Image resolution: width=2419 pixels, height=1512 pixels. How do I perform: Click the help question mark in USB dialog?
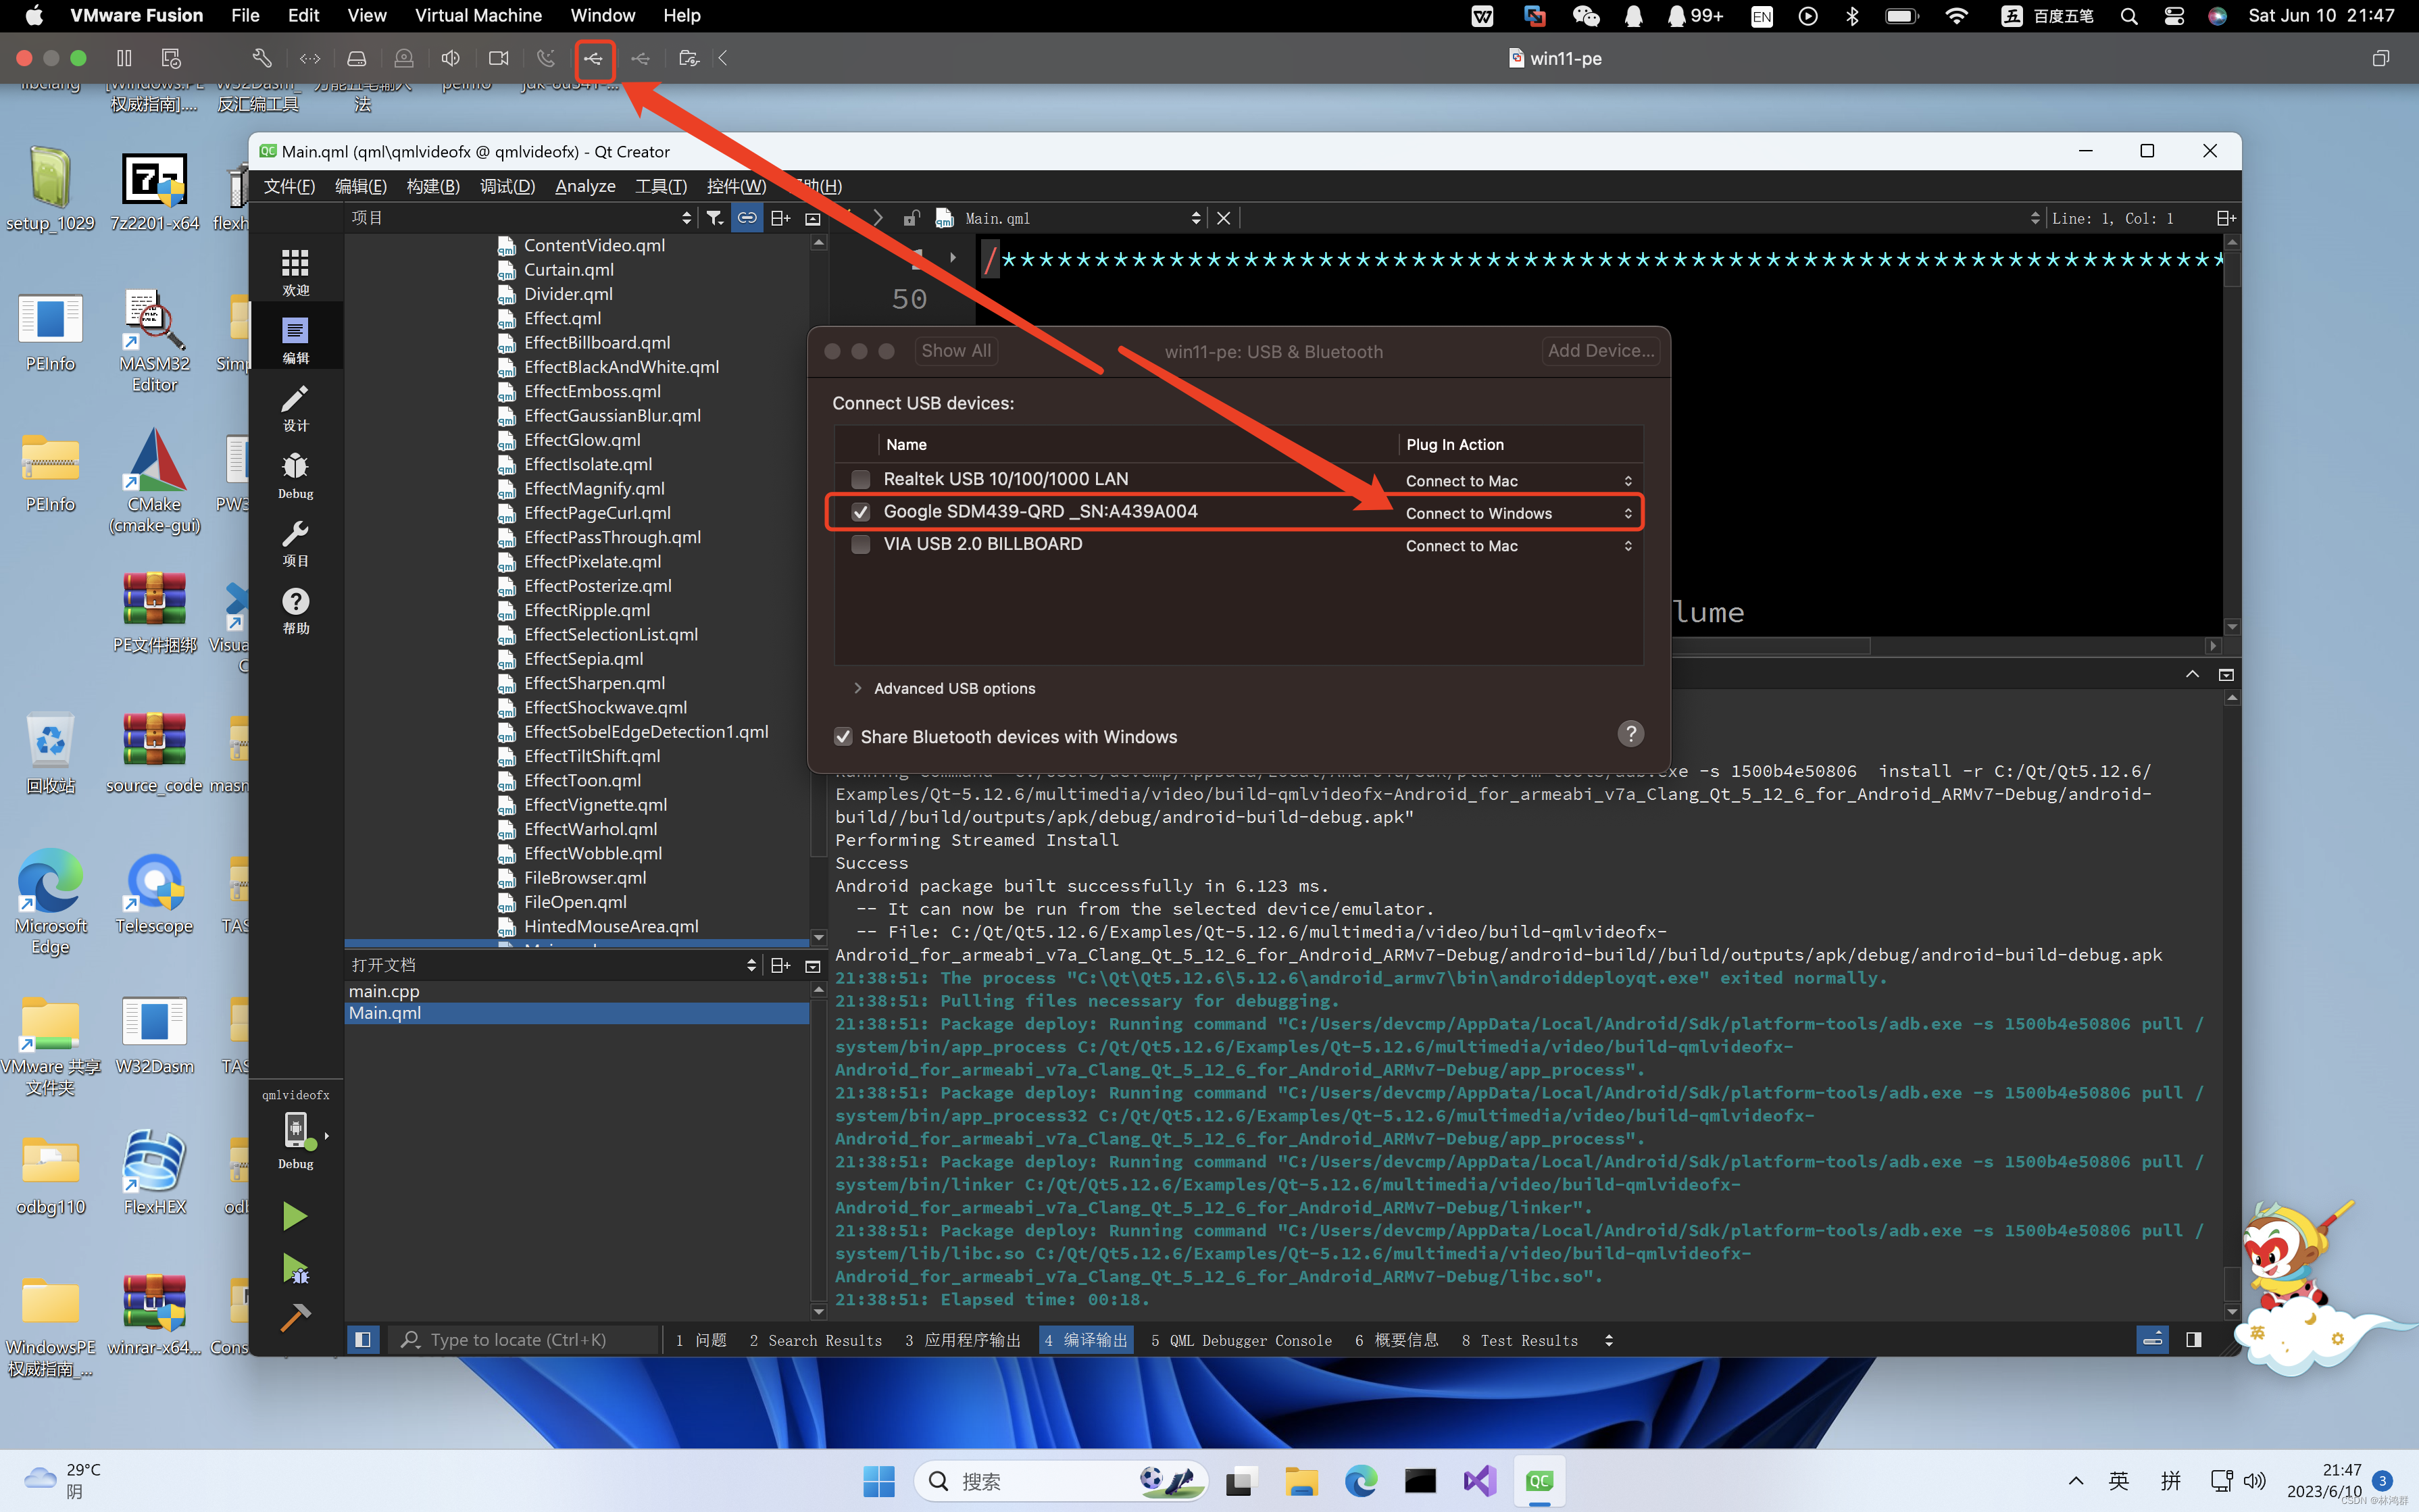(1630, 734)
